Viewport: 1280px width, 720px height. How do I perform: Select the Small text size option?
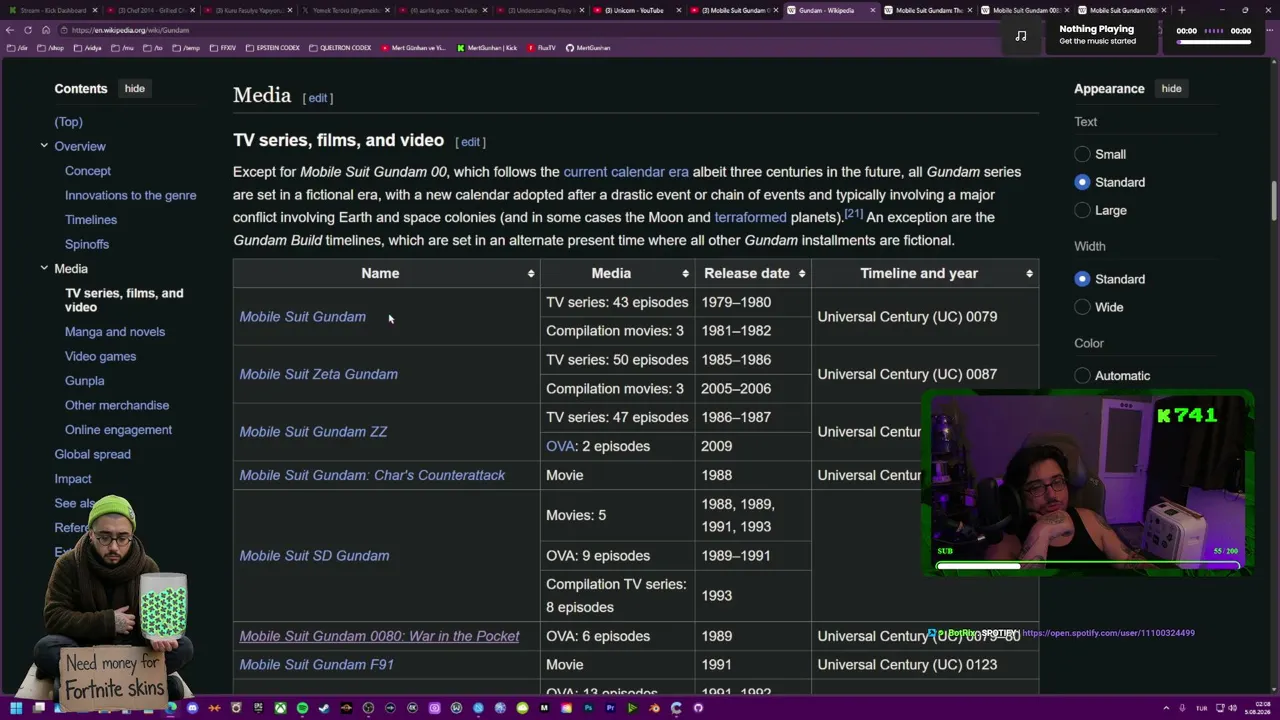[1082, 154]
